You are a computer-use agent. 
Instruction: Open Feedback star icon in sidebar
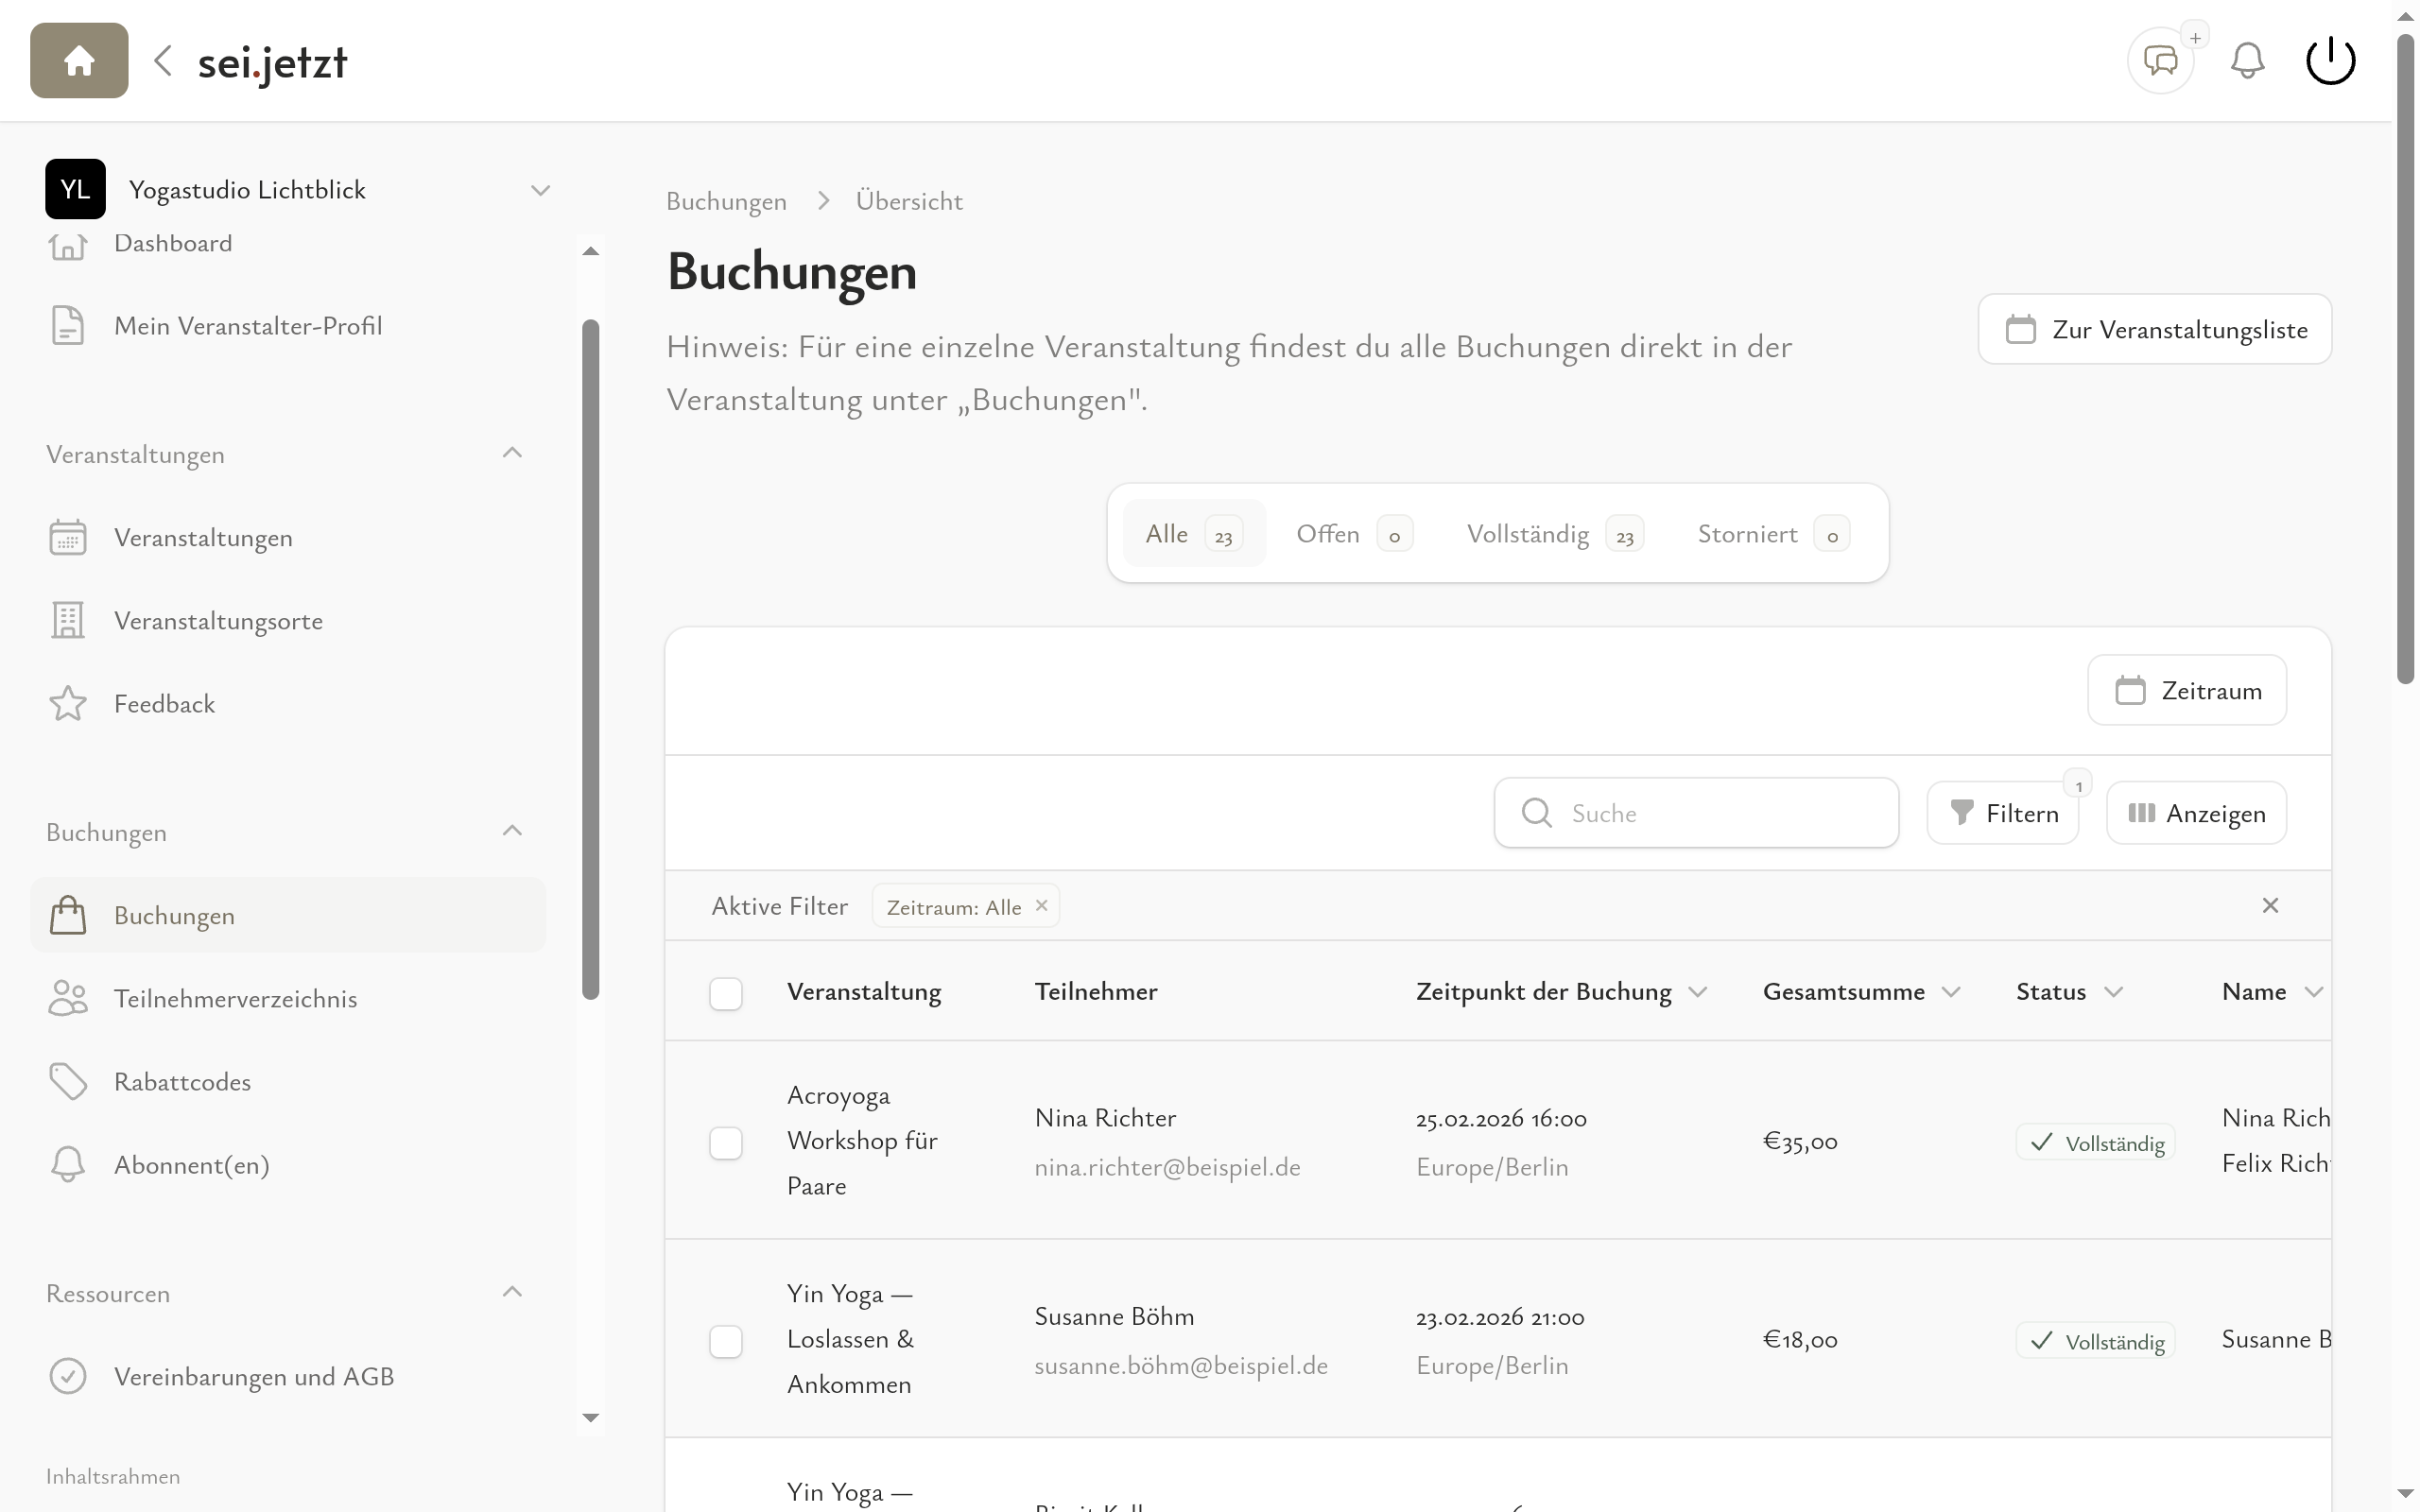(68, 704)
